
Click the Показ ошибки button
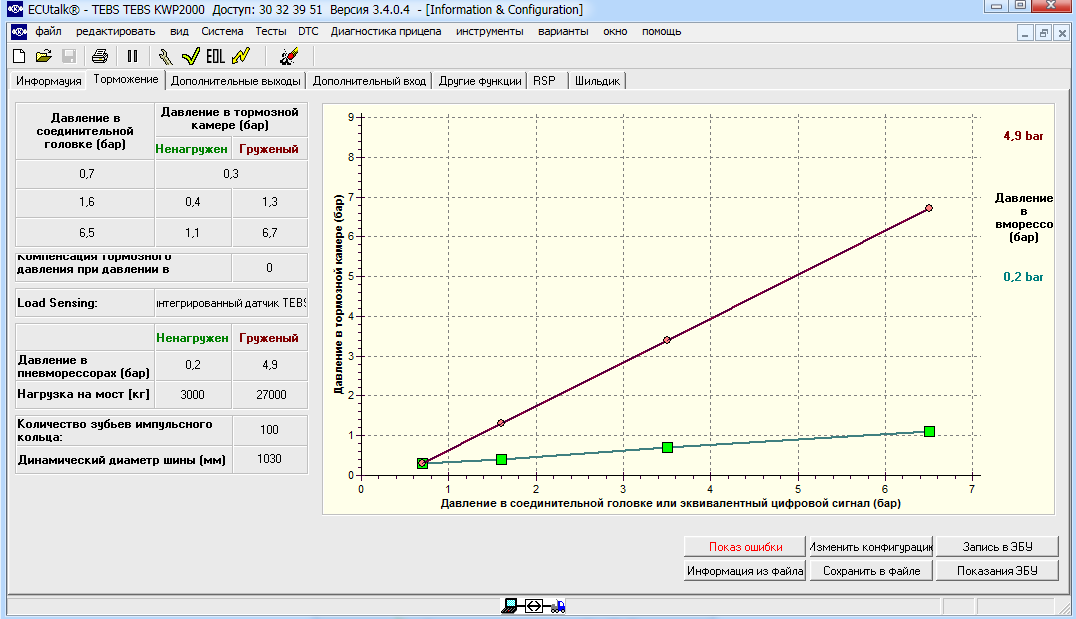click(x=744, y=547)
